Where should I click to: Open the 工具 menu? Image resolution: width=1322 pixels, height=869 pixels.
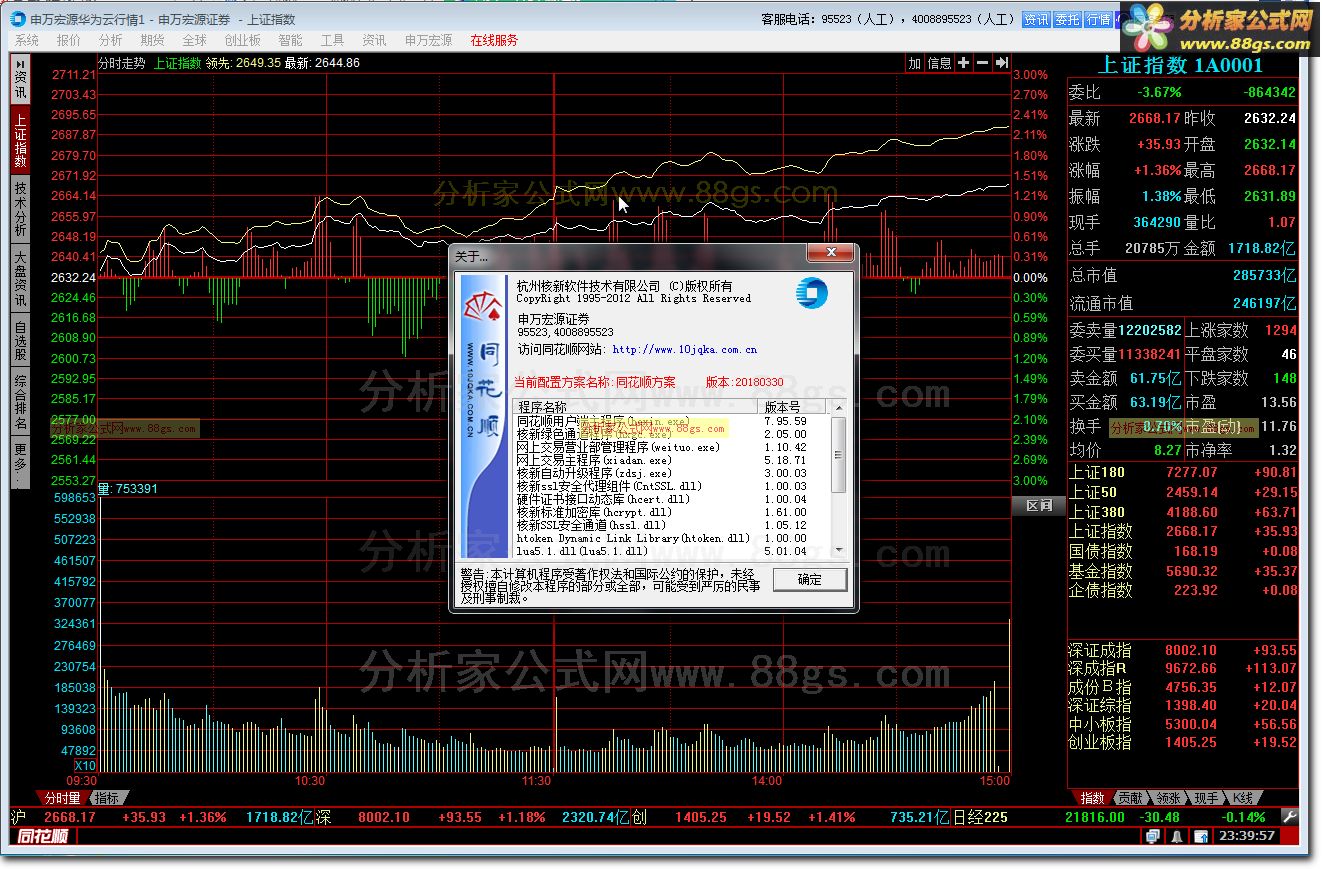pyautogui.click(x=332, y=40)
